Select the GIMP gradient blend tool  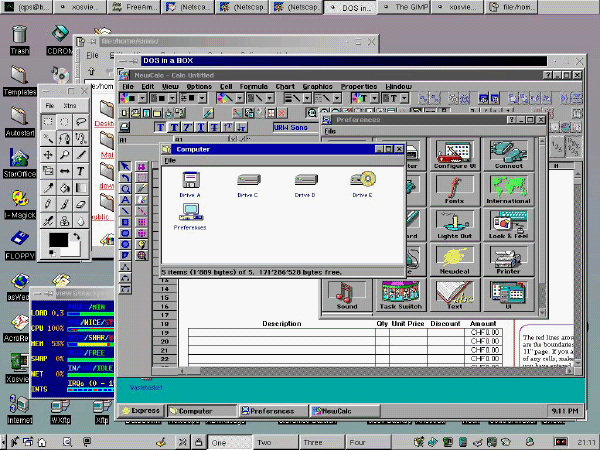pos(81,188)
